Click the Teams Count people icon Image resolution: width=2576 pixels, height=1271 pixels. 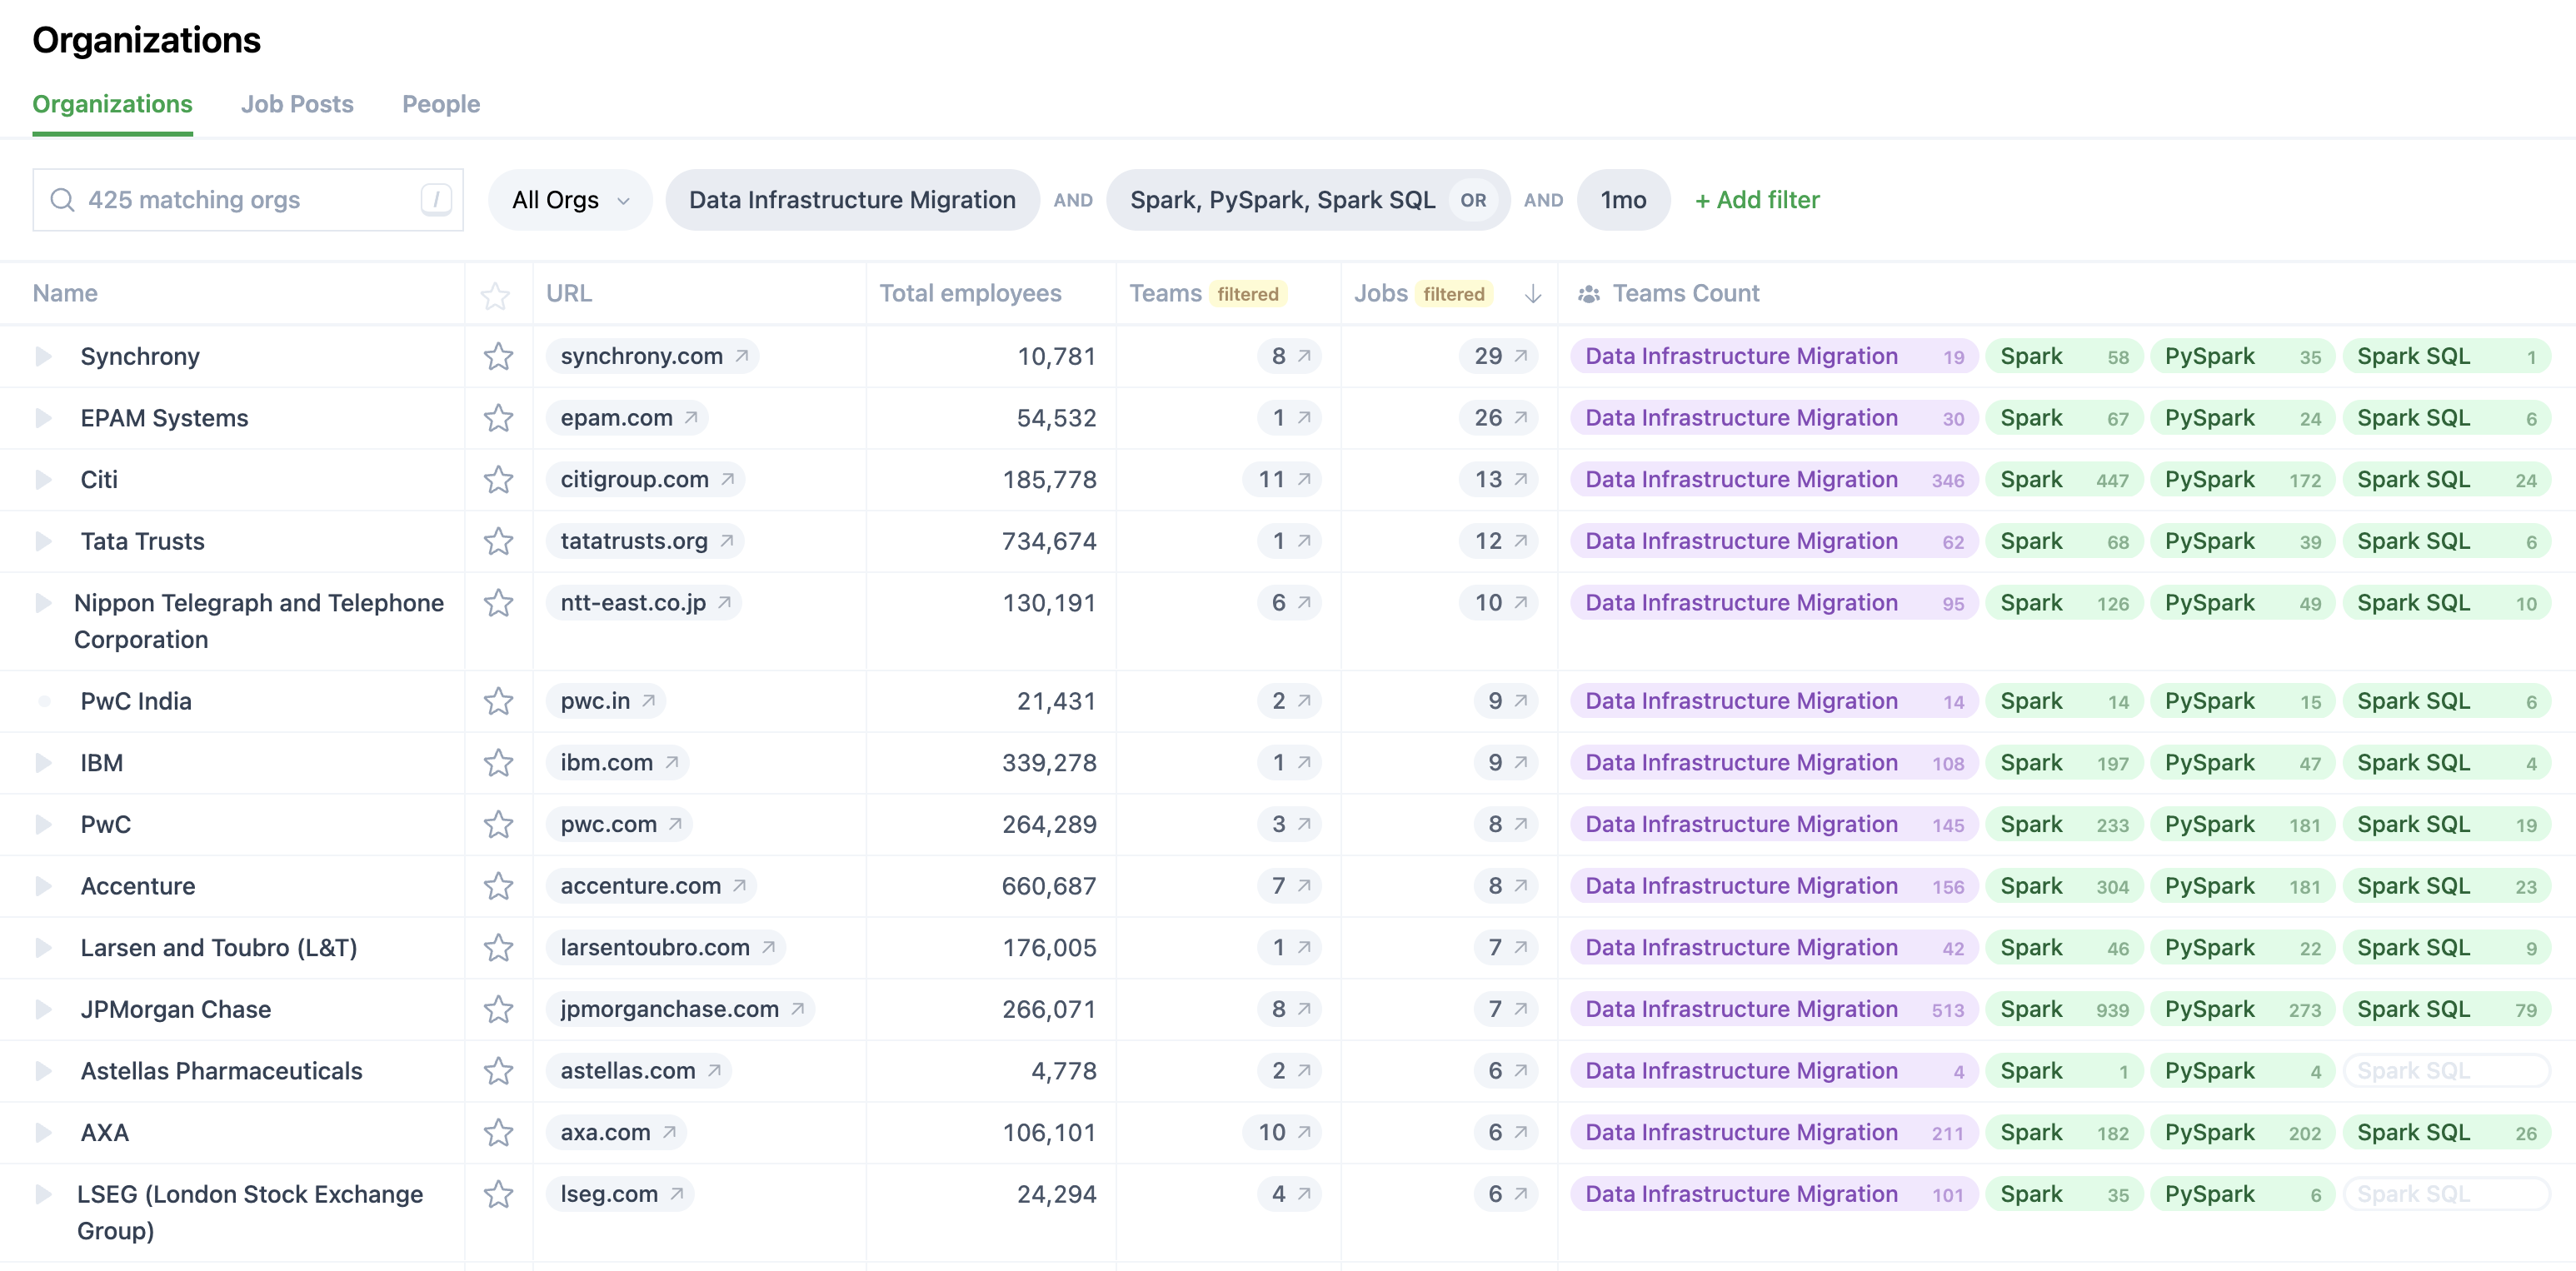point(1588,294)
